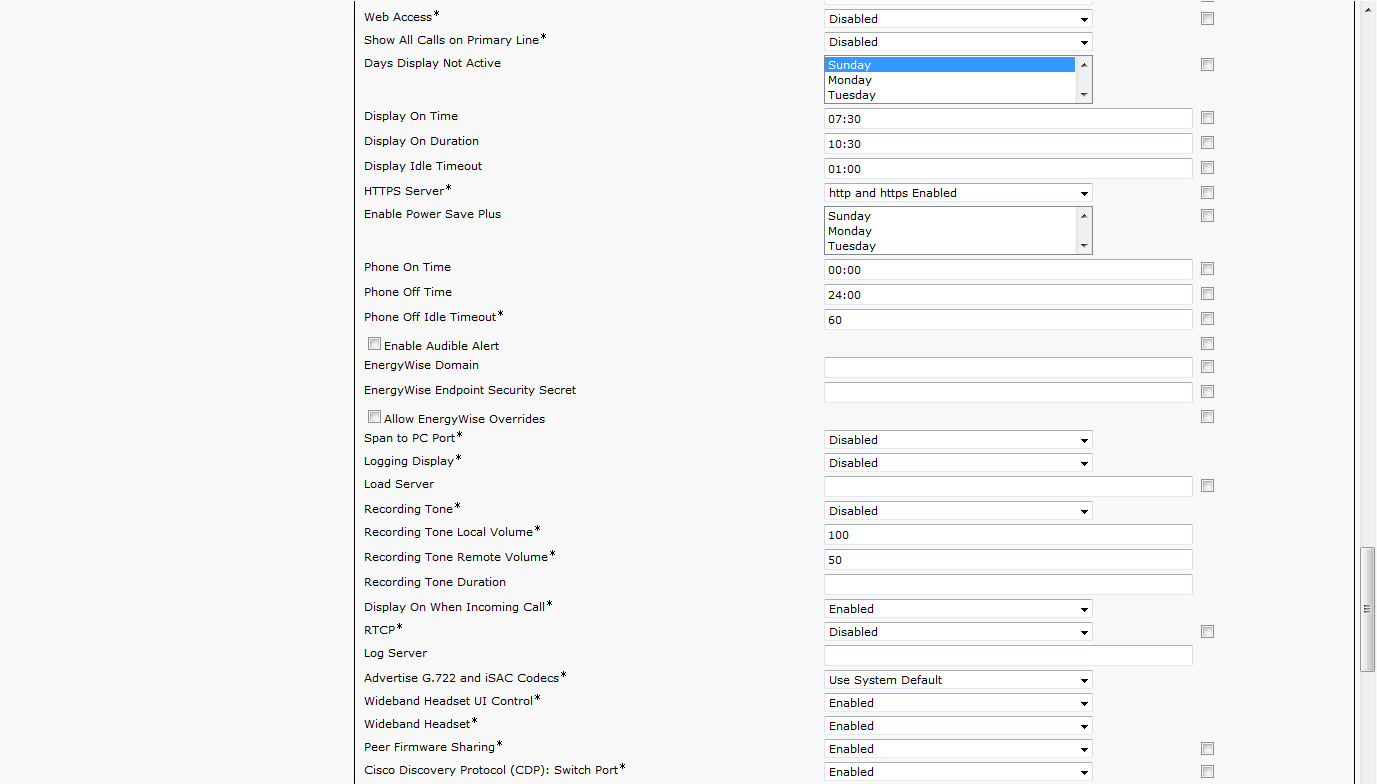Open the HTTPS Server dropdown

click(x=957, y=193)
